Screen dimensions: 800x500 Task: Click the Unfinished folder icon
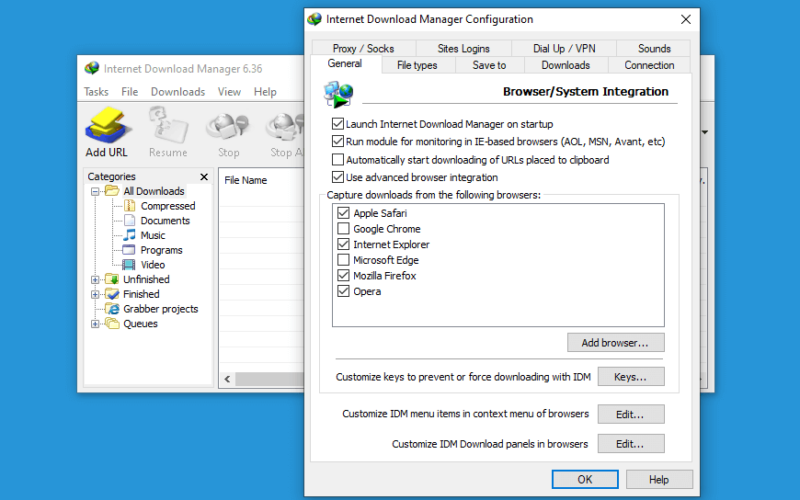click(x=112, y=279)
